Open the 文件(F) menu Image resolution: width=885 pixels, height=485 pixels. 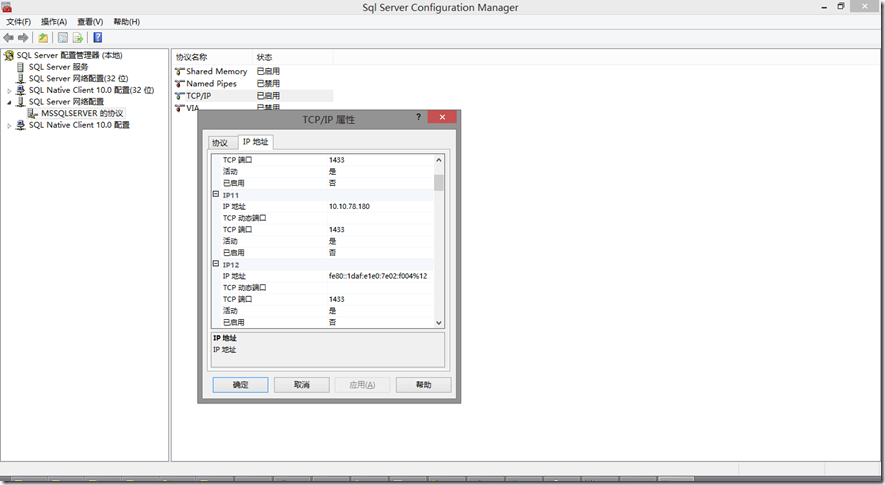[x=19, y=21]
